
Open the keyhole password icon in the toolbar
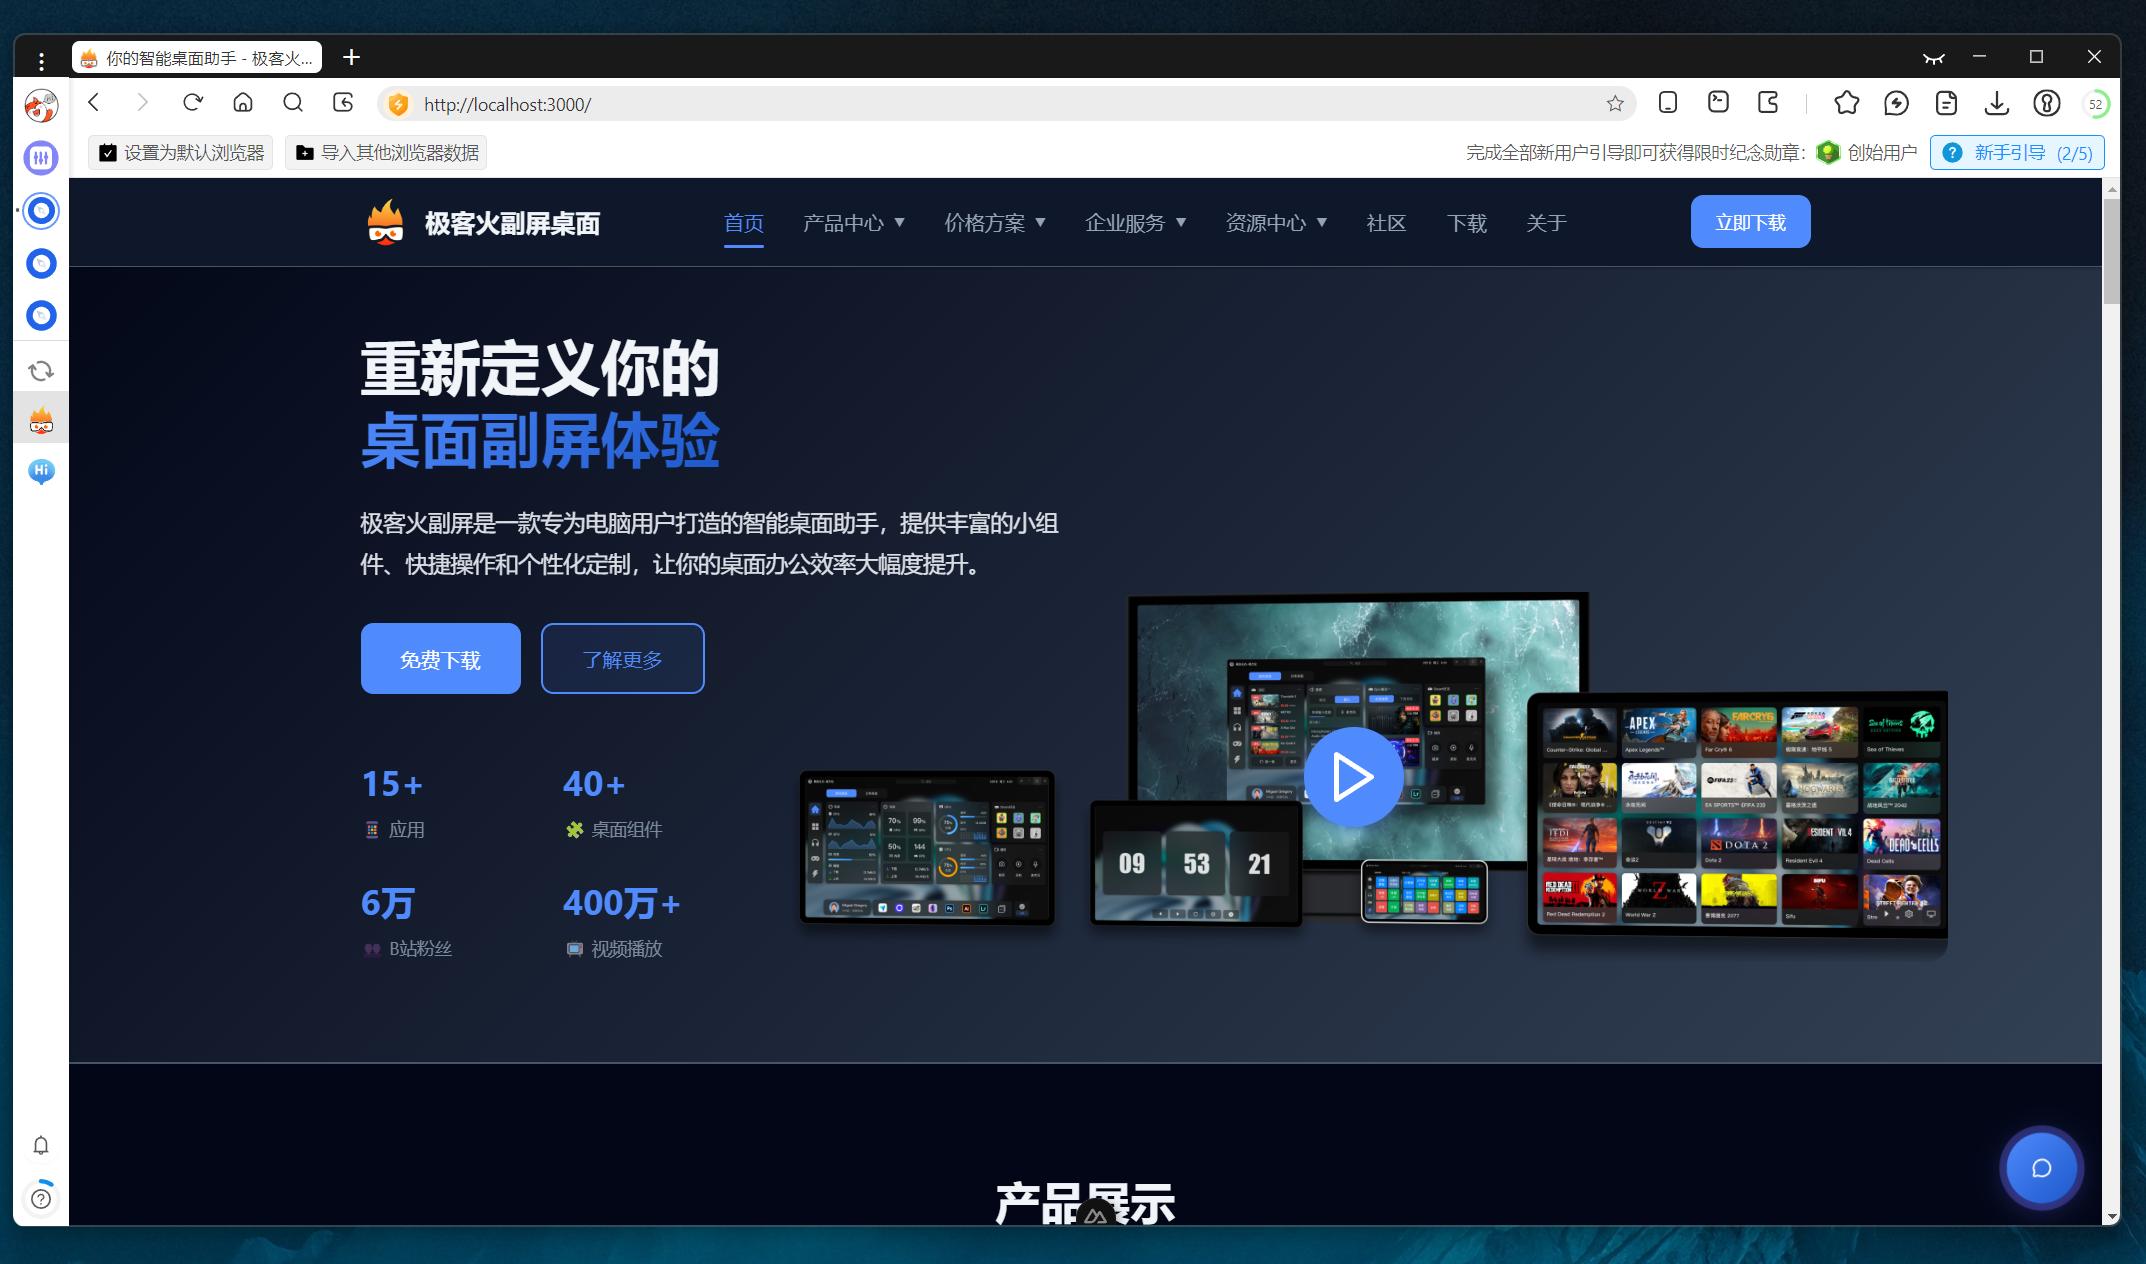[x=2046, y=103]
